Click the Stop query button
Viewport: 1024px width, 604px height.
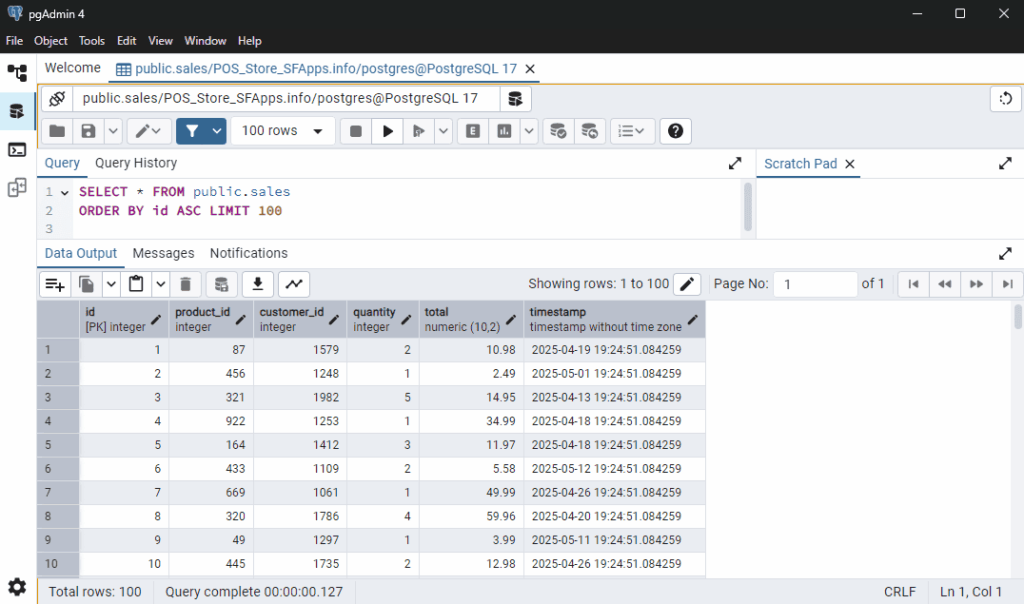tap(356, 131)
